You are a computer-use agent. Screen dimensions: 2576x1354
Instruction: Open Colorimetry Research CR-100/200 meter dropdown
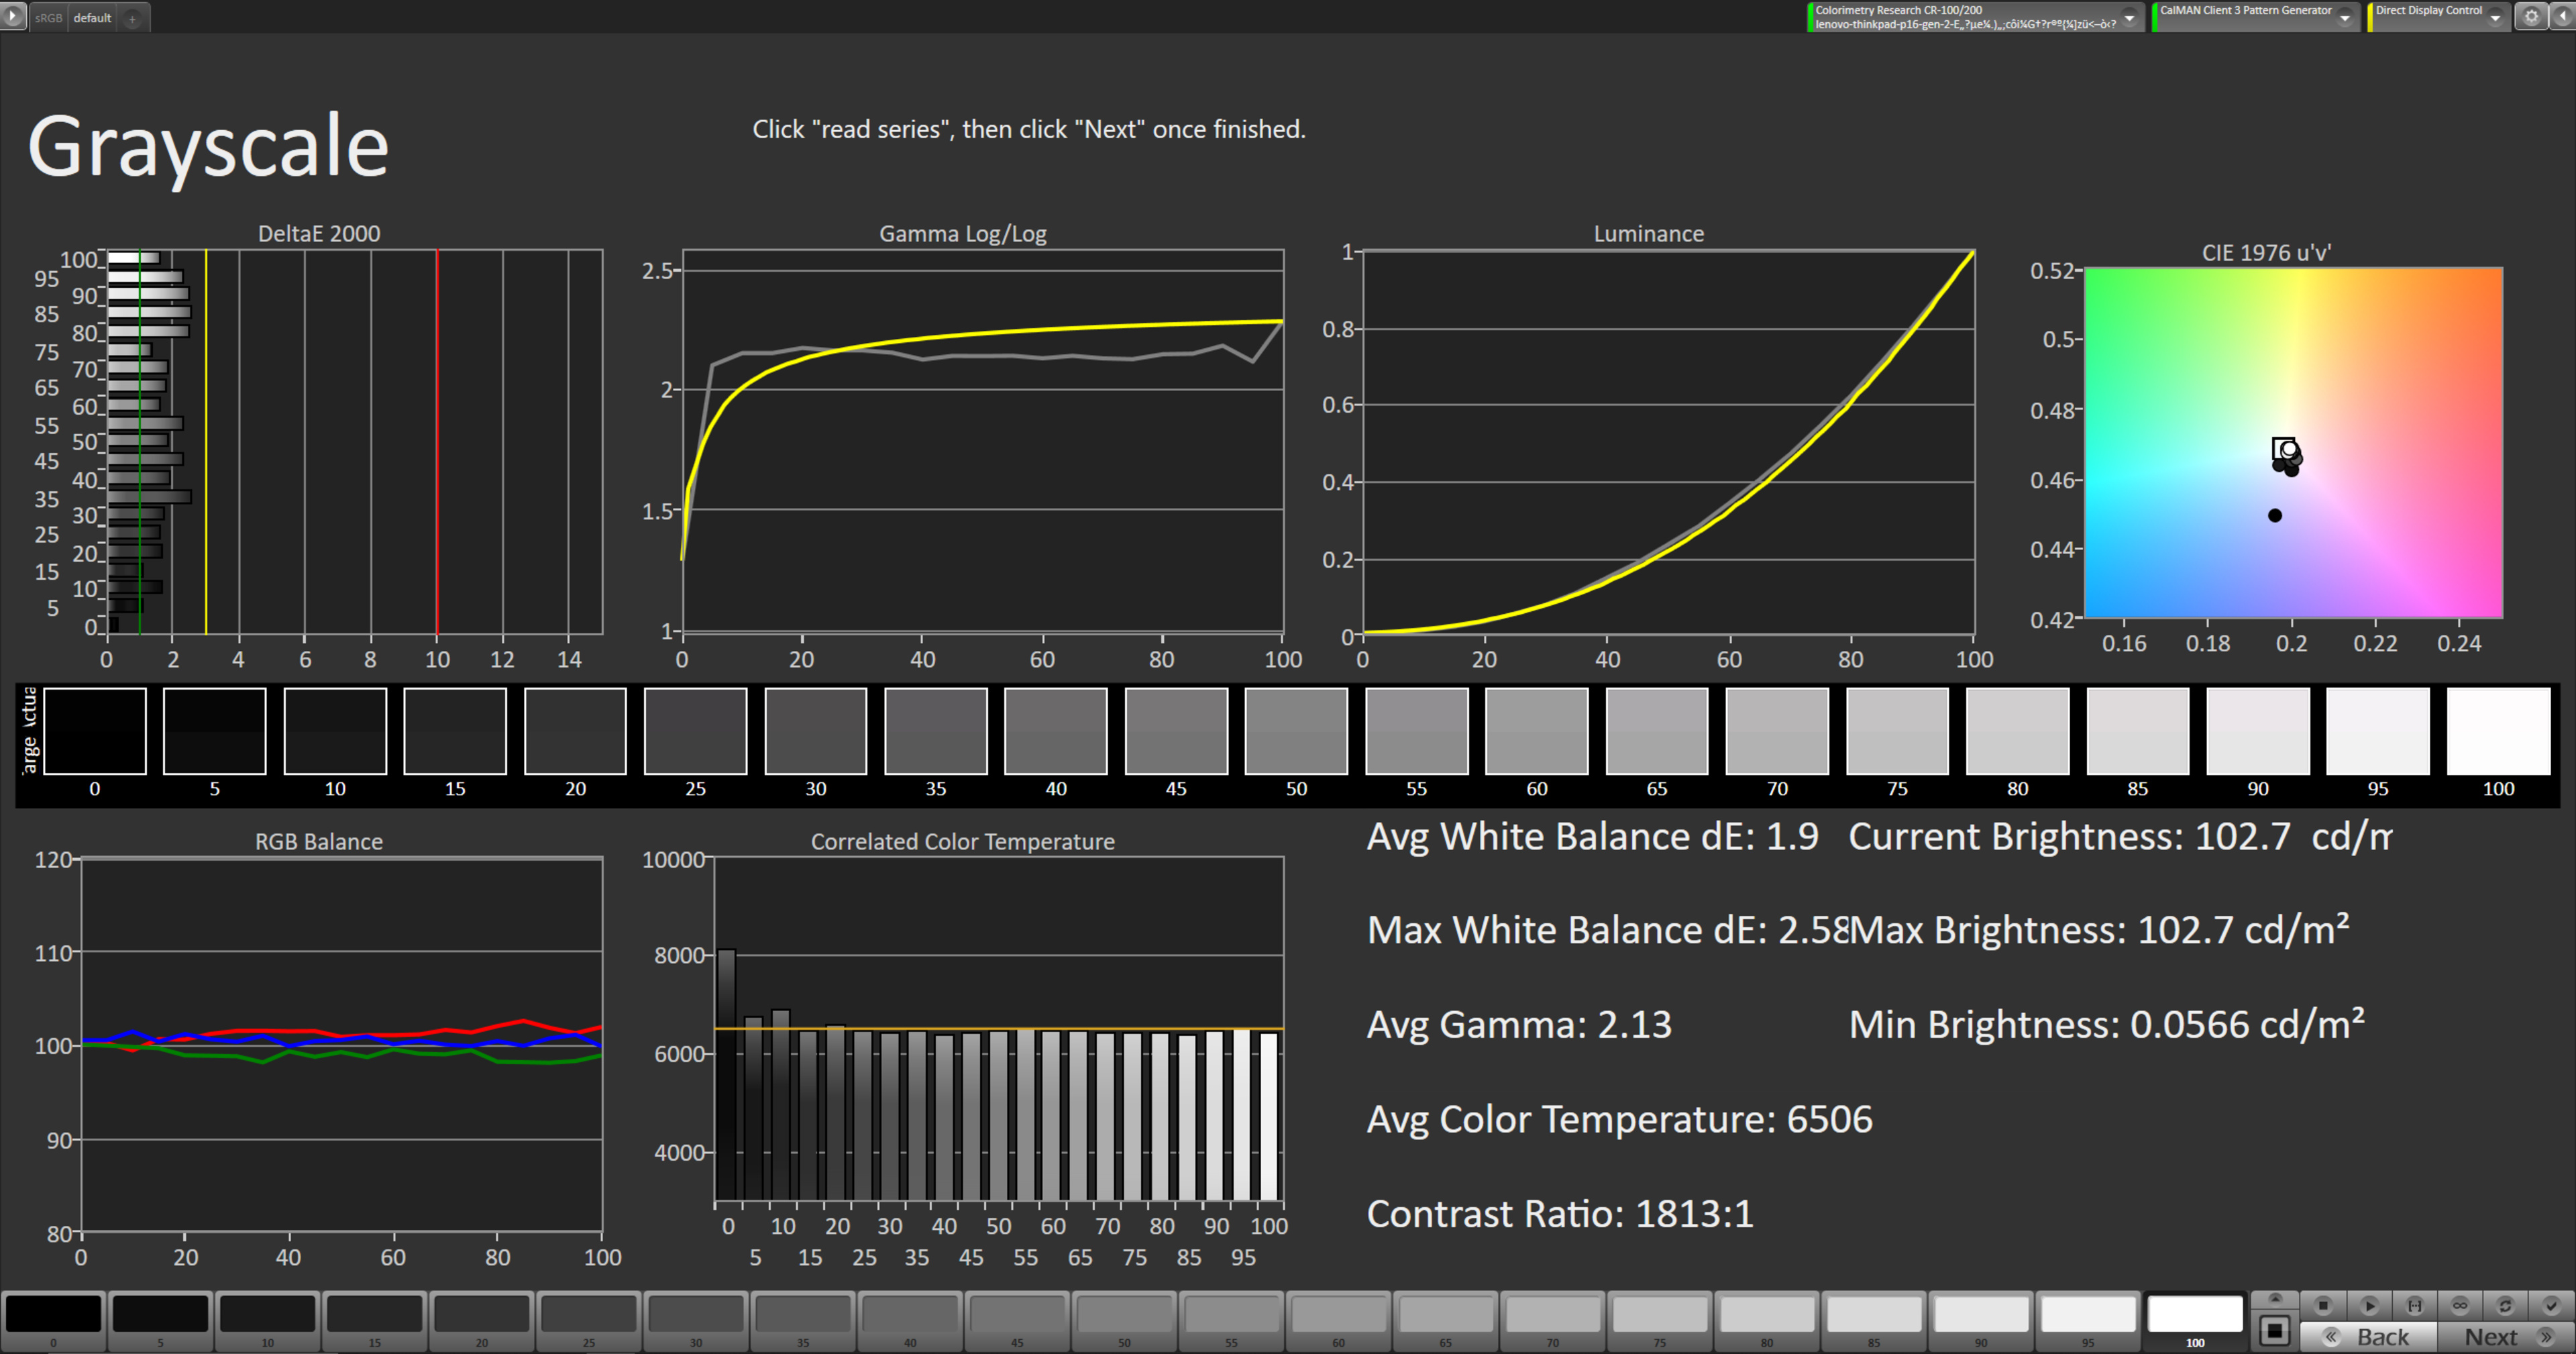click(x=2129, y=17)
